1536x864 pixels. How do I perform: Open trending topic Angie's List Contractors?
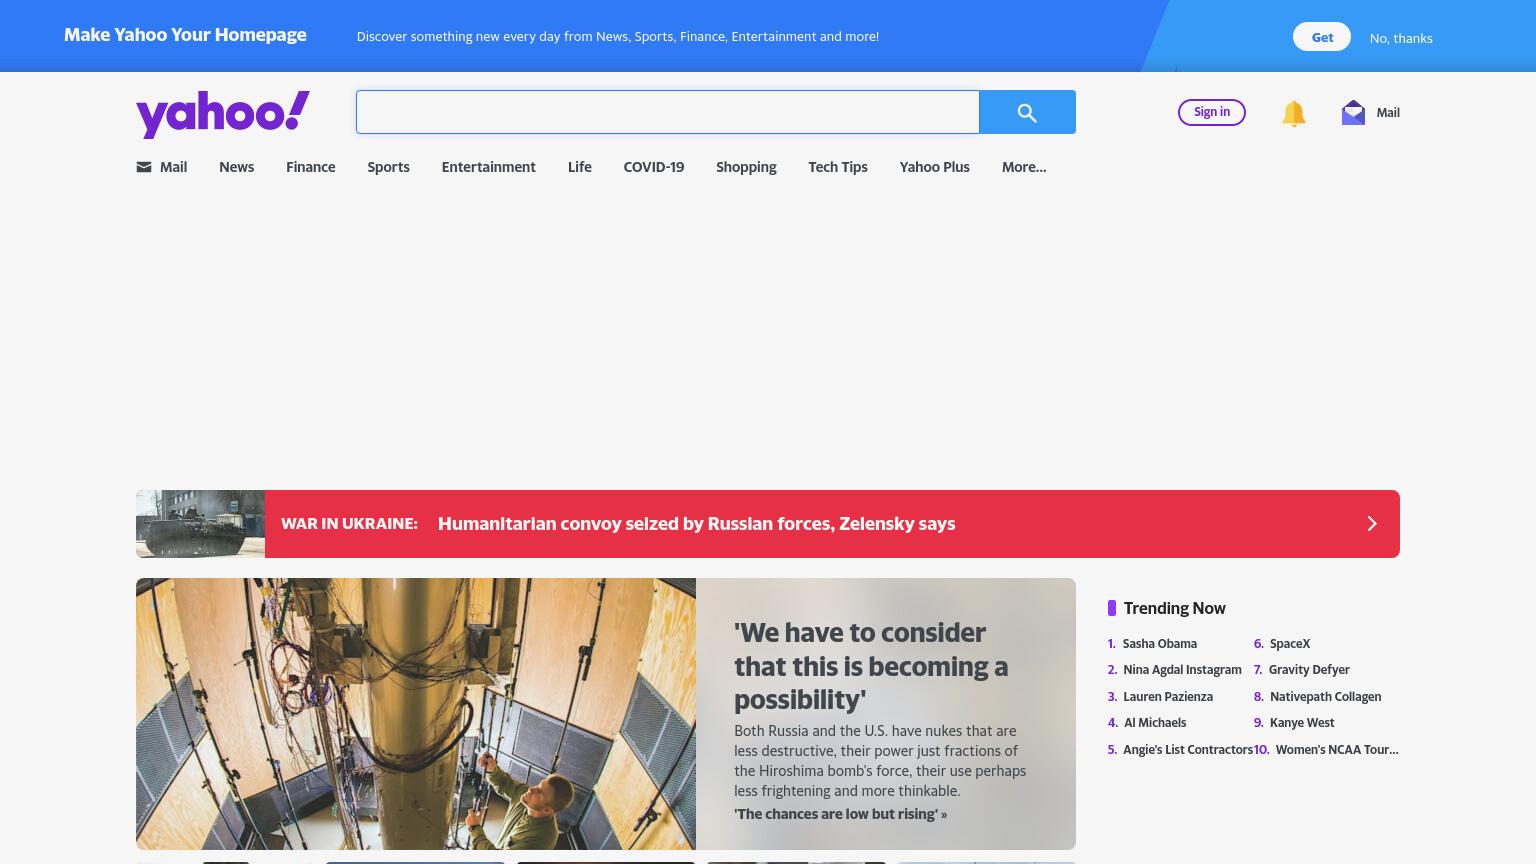[1187, 750]
